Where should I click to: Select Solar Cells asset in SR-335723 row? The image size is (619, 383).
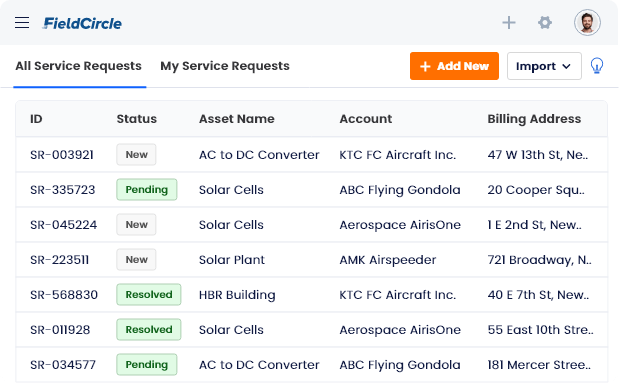[x=231, y=190]
